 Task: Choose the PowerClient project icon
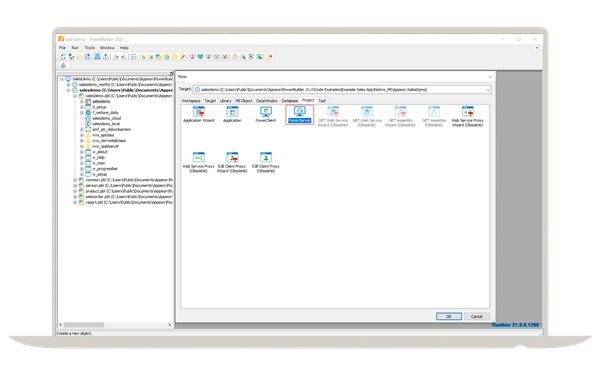coord(266,115)
